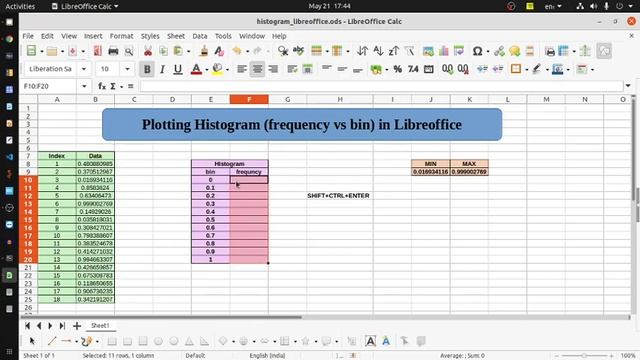The height and width of the screenshot is (360, 640).
Task: Toggle Underline formatting
Action: (178, 69)
